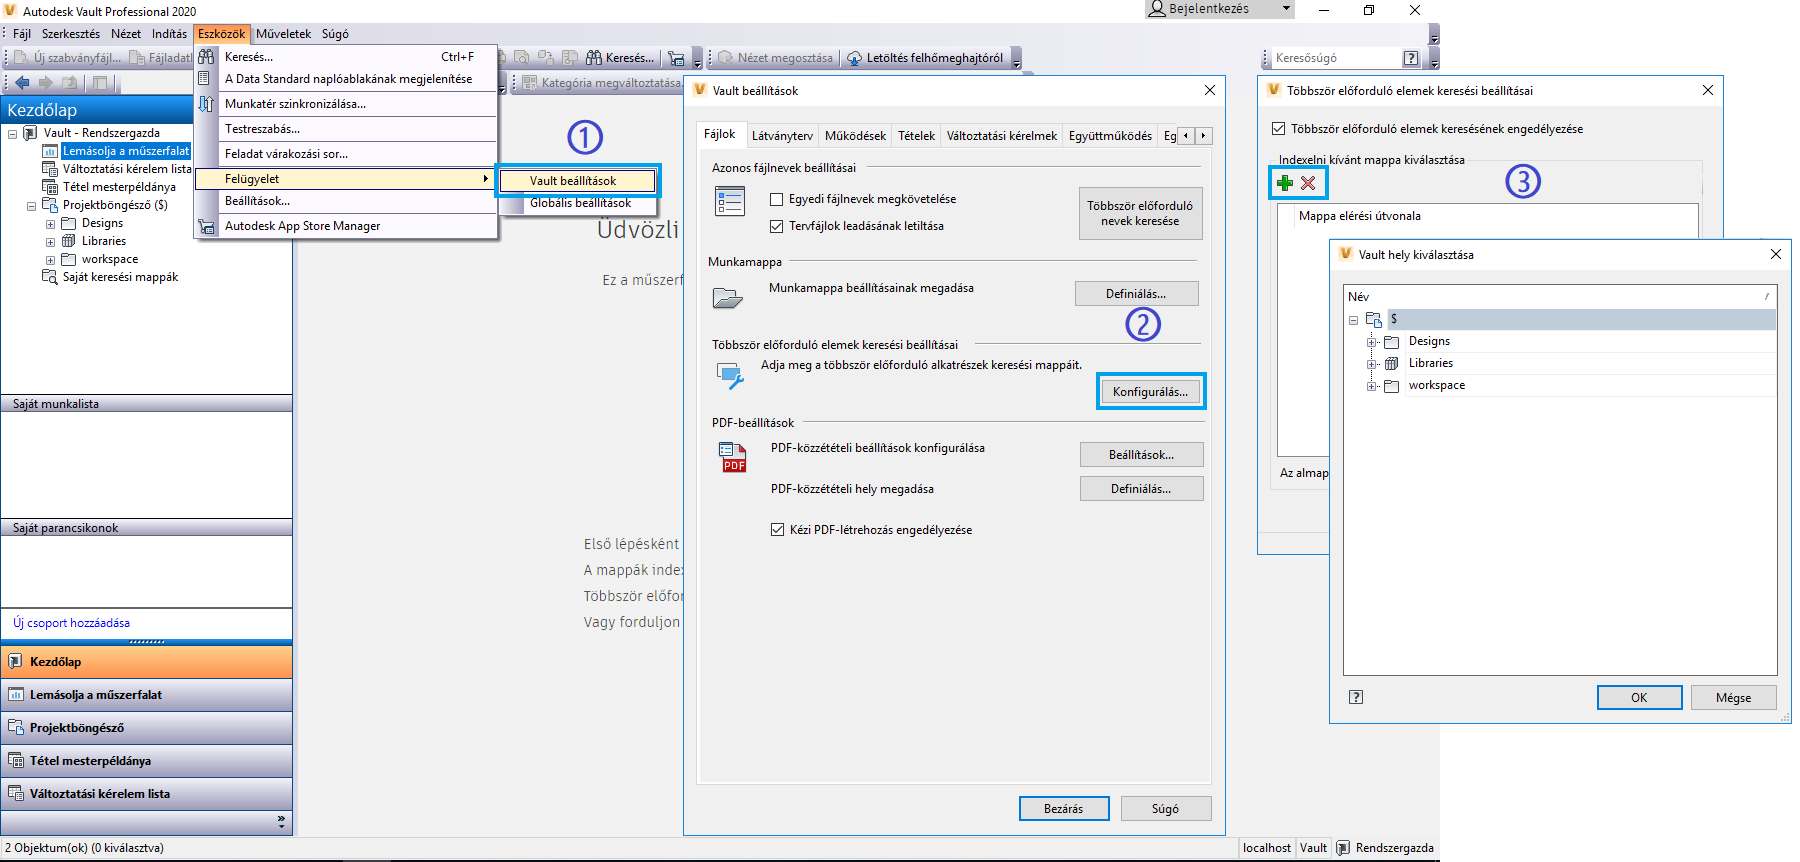Expand workspace folder in left navigation tree

click(50, 259)
